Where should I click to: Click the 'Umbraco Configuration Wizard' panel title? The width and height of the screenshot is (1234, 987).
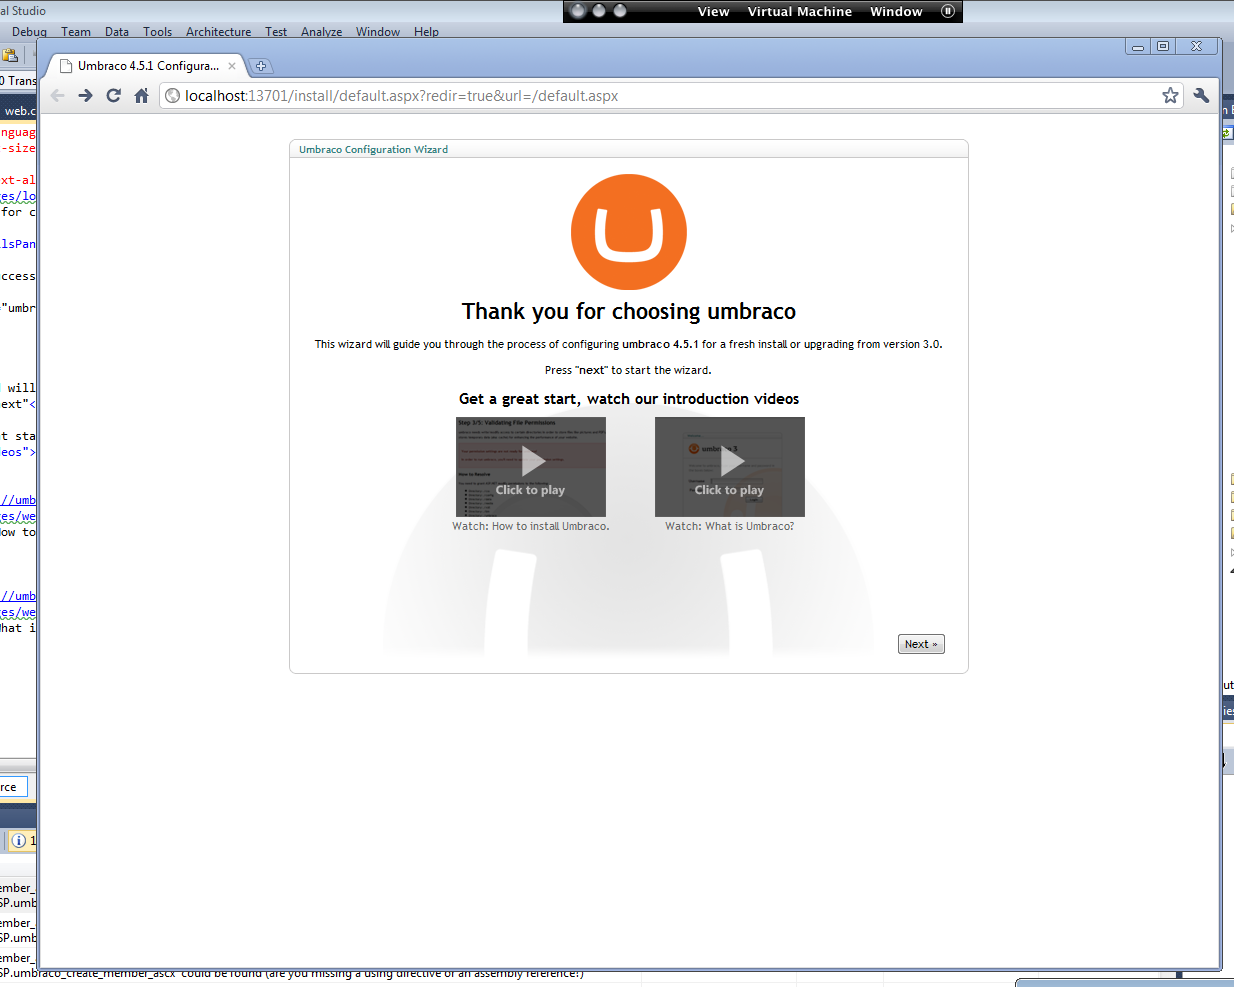pos(373,150)
